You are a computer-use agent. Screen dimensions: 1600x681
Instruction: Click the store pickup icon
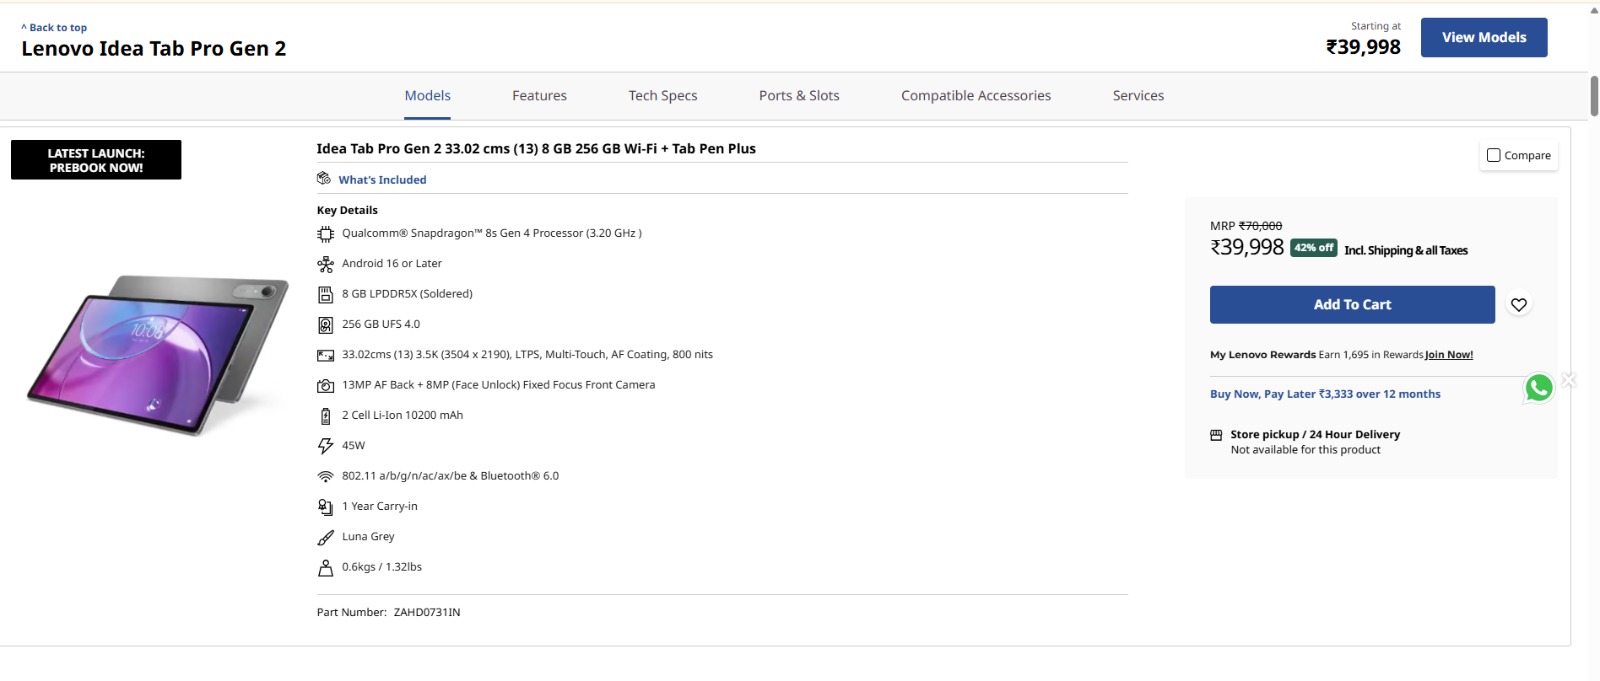1216,435
